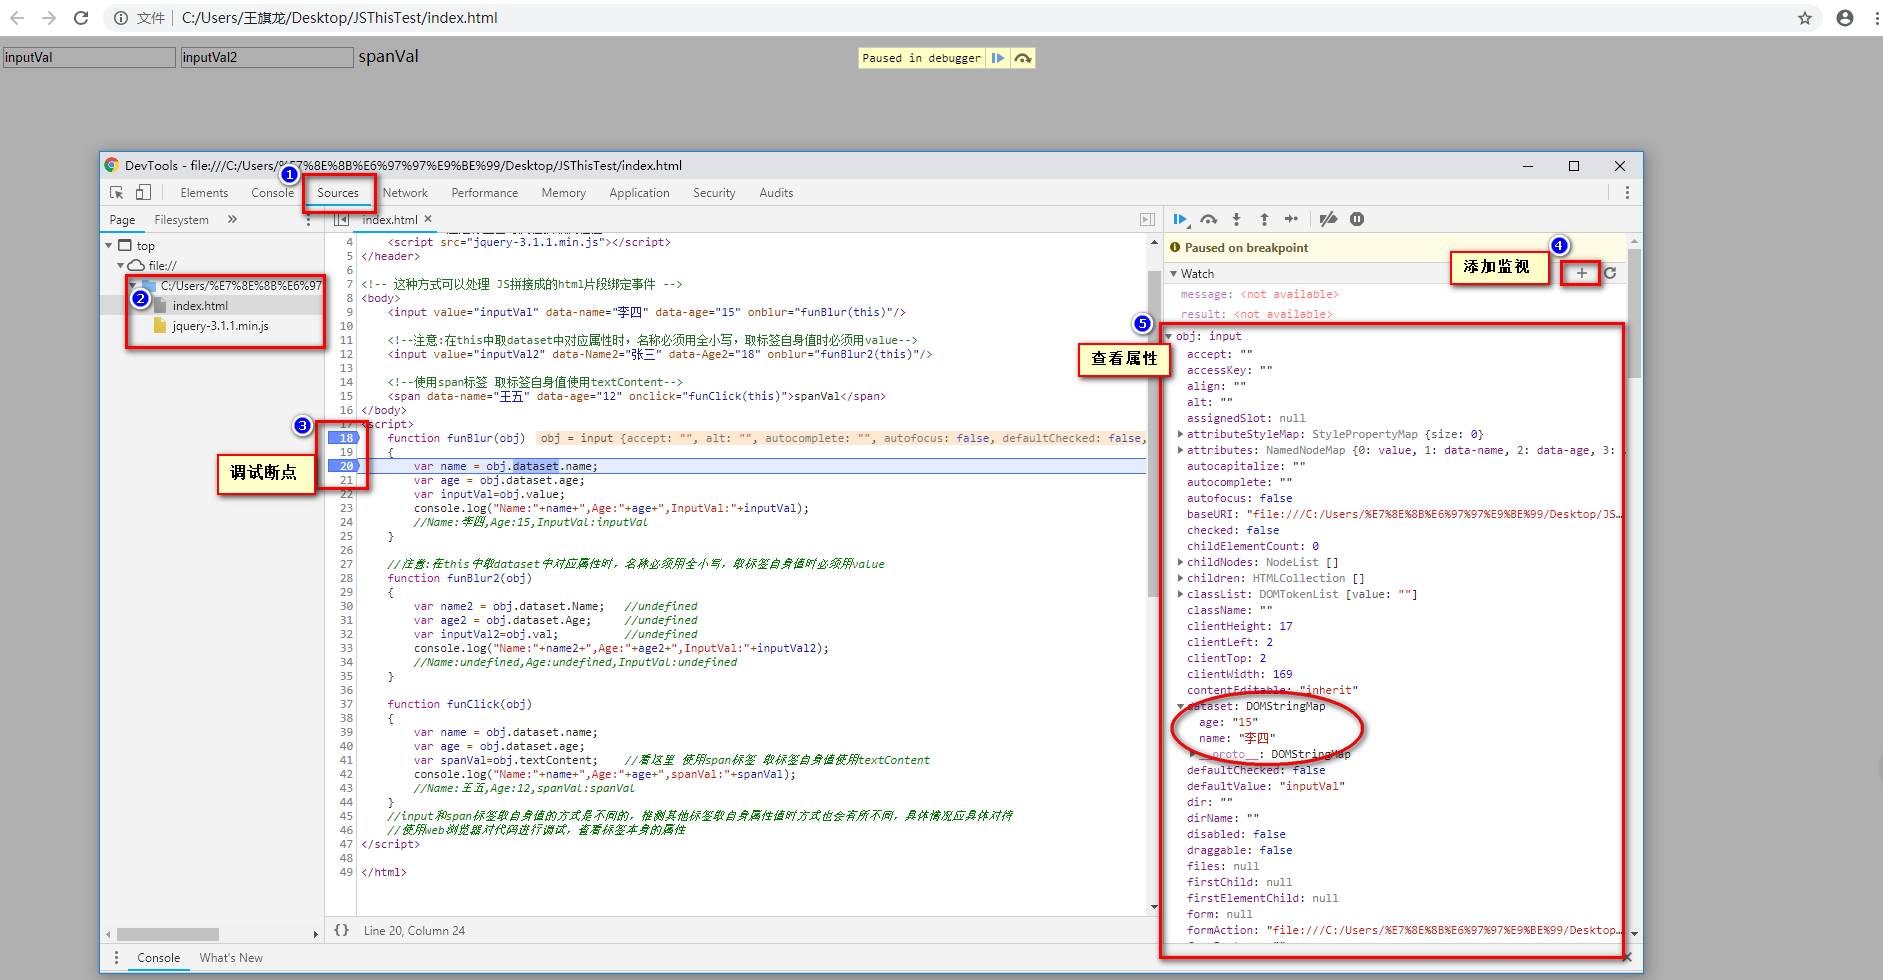
Task: Toggle pause on exceptions
Action: point(1357,219)
